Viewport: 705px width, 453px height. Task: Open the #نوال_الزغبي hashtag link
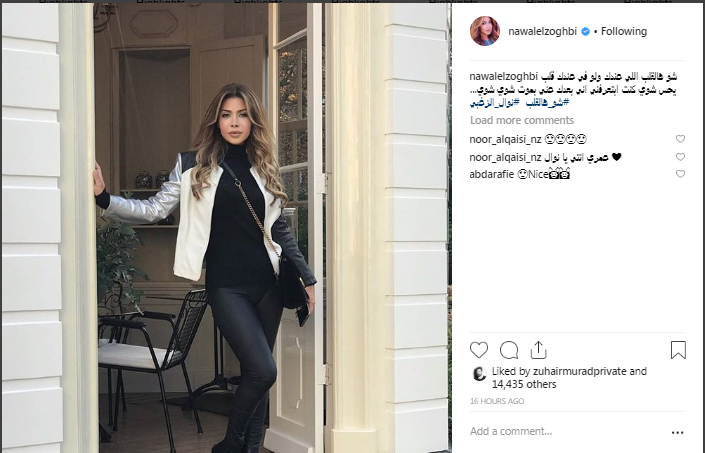(495, 102)
